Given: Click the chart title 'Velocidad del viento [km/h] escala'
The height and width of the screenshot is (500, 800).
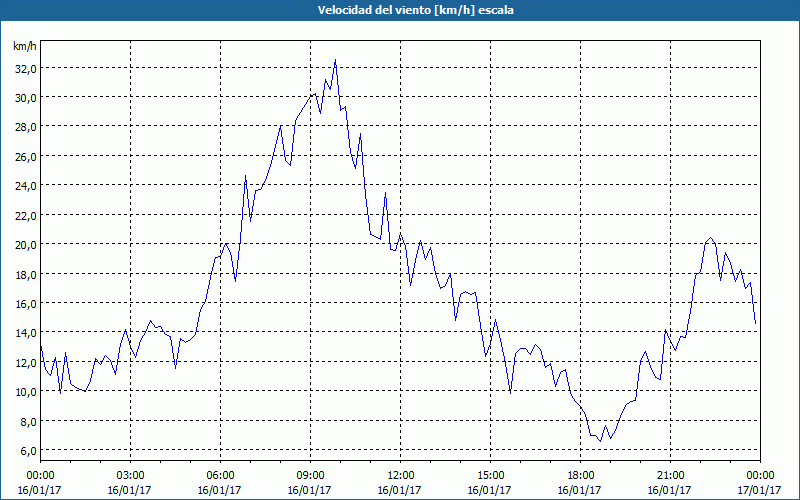Looking at the screenshot, I should click(415, 10).
